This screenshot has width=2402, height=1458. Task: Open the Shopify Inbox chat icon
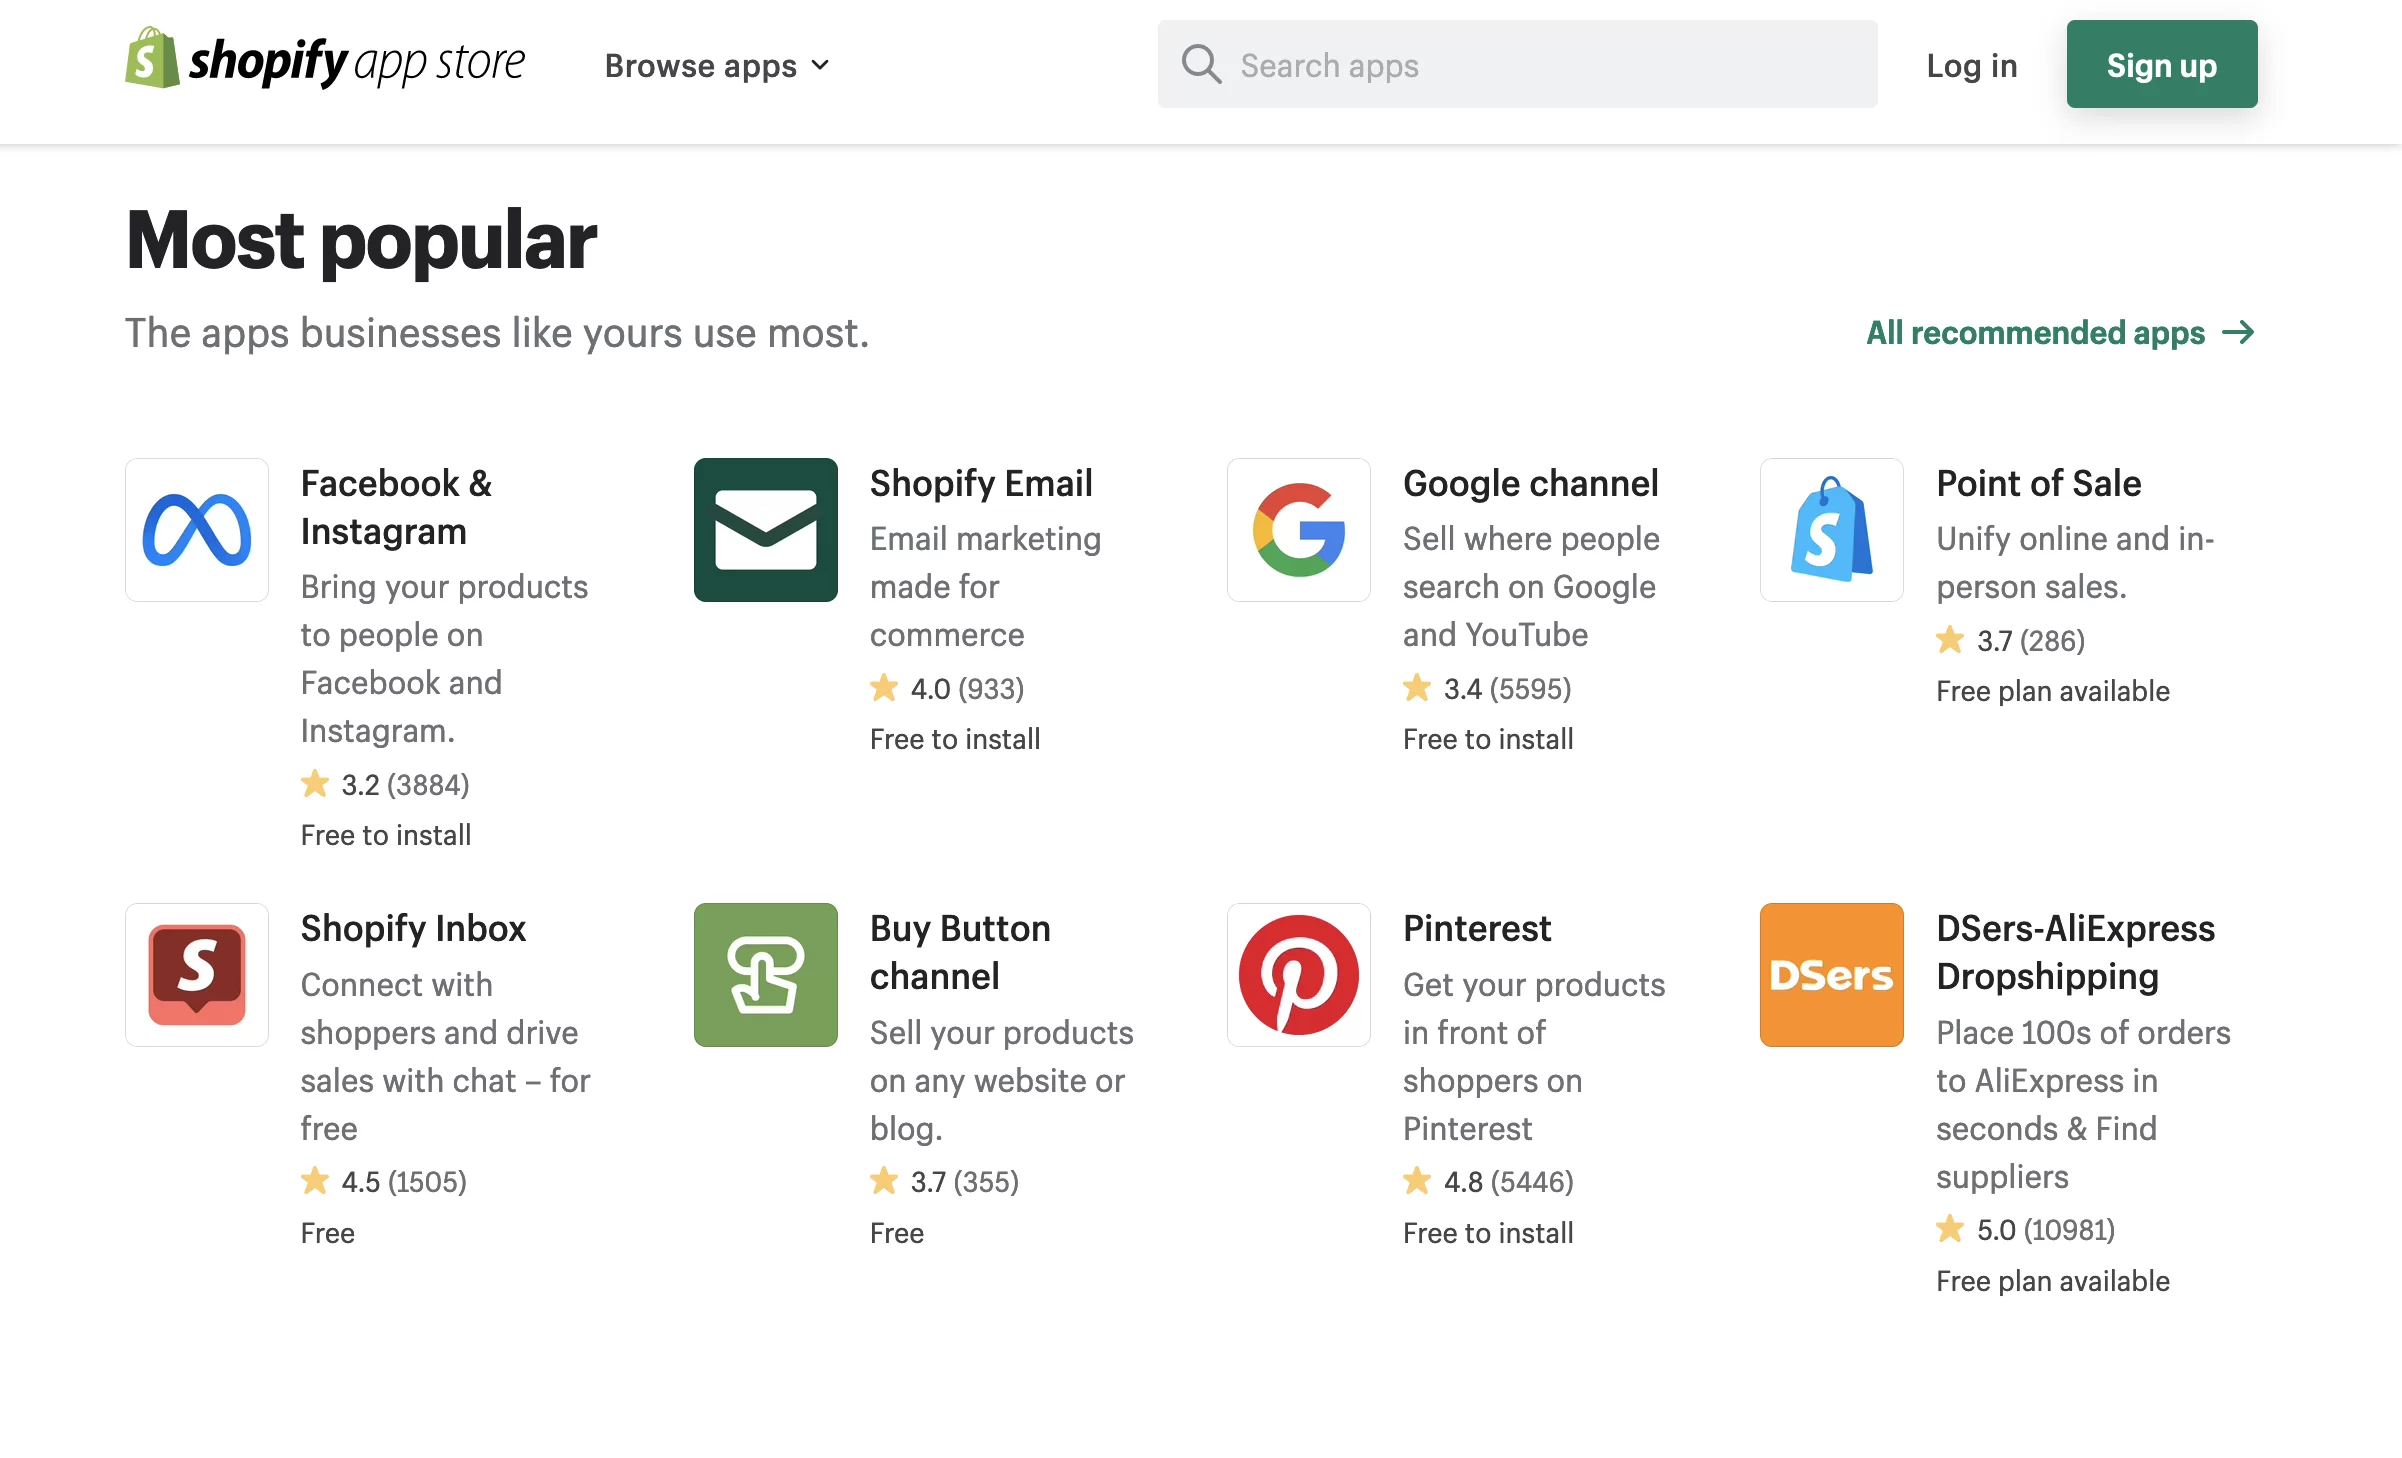[197, 975]
